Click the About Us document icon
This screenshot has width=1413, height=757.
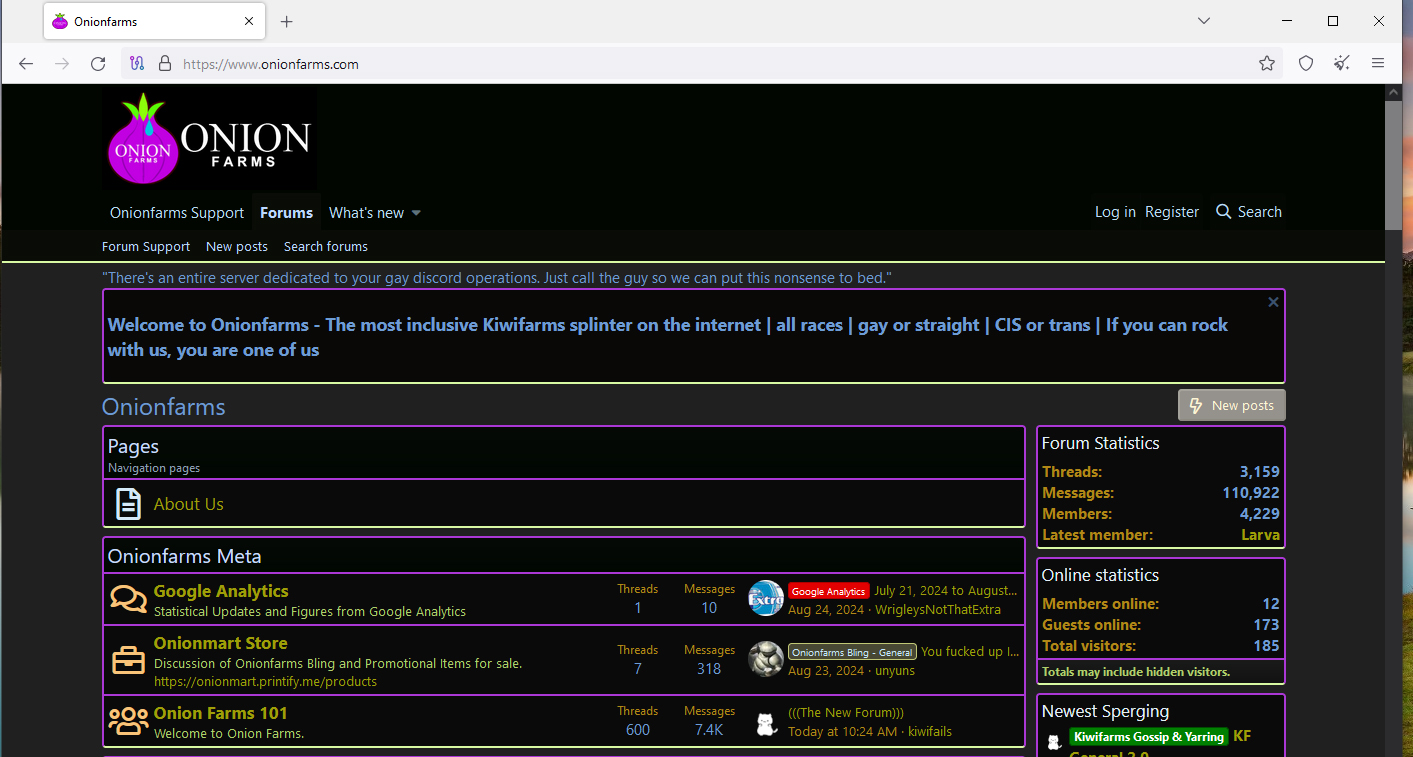tap(128, 504)
